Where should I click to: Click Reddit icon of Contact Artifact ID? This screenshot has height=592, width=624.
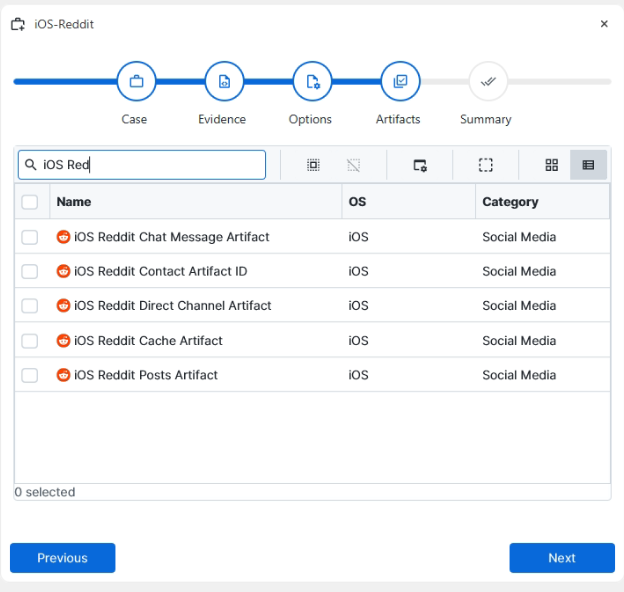63,271
